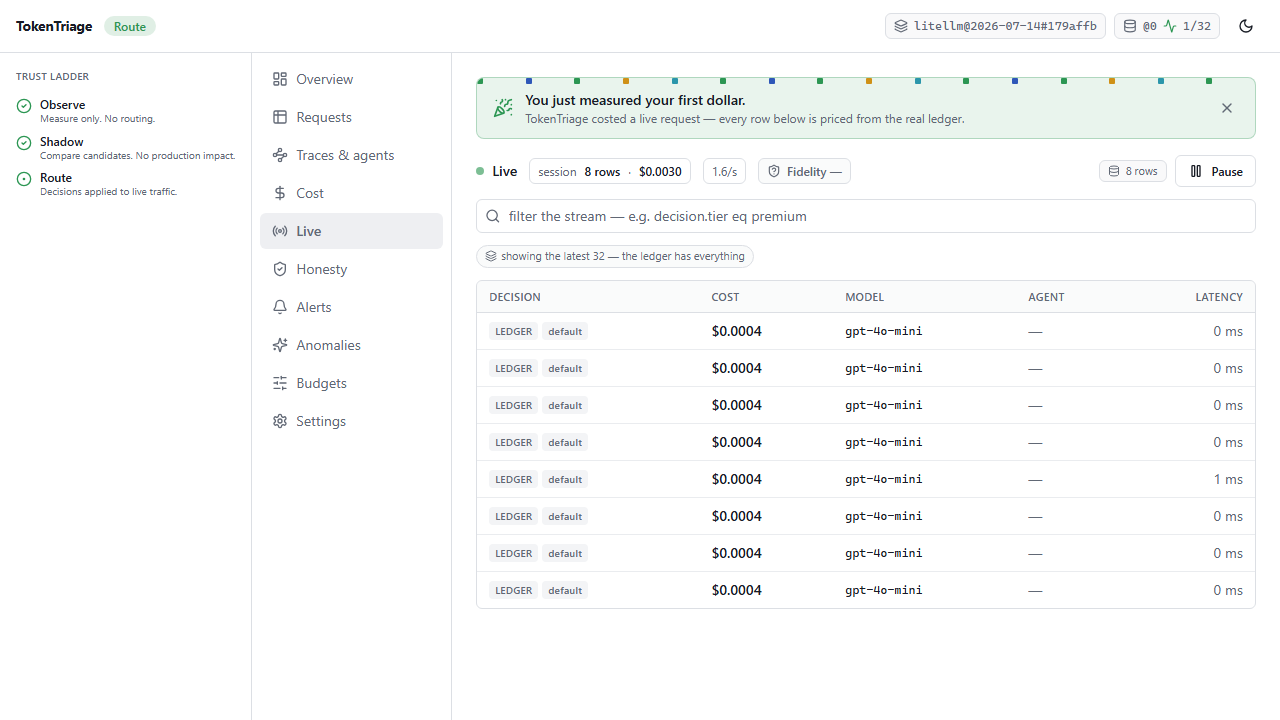Select the Live nav item
This screenshot has height=720, width=1280.
[x=351, y=231]
